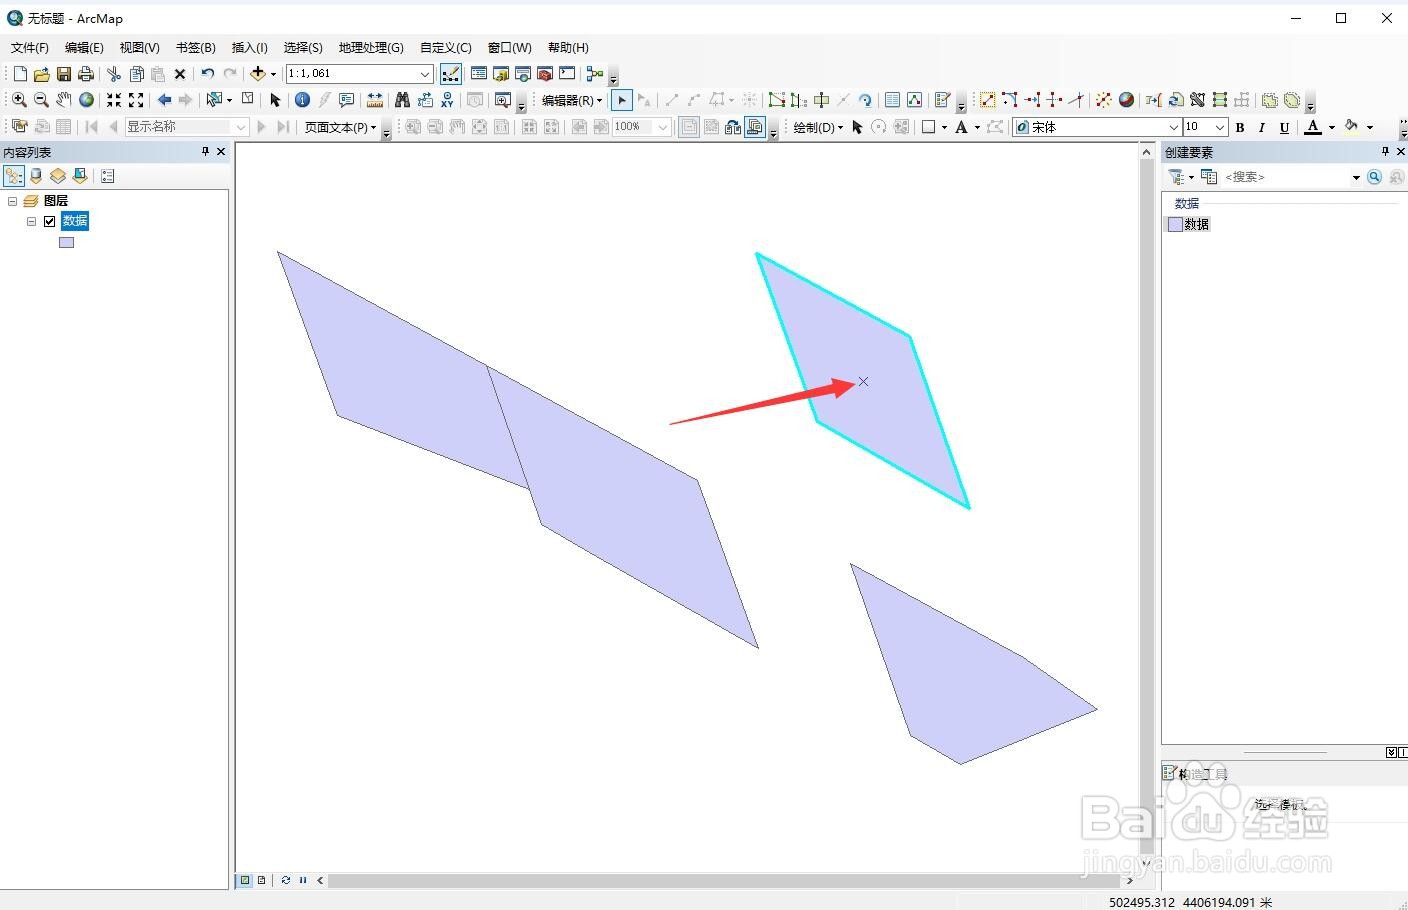The image size is (1408, 910).
Task: Pin the 创建要素 panel
Action: pyautogui.click(x=1385, y=151)
